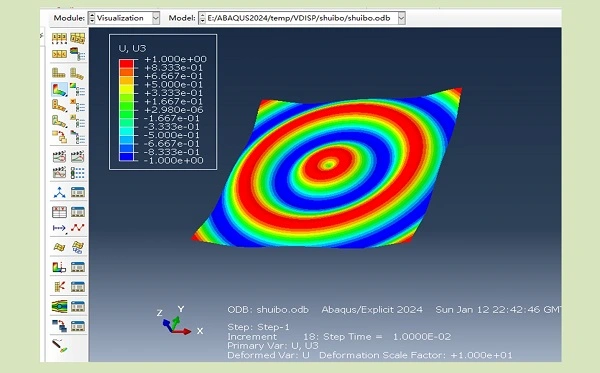Select the Plot Contours on Deformed Shape tool
Screen dimensions: 600x373
(59, 90)
